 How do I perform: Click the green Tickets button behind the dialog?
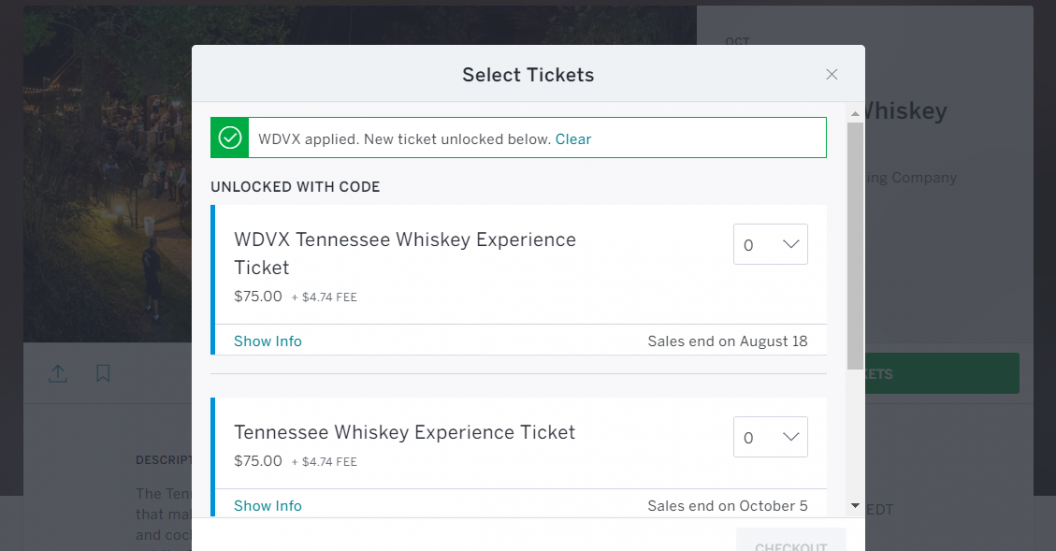point(940,373)
